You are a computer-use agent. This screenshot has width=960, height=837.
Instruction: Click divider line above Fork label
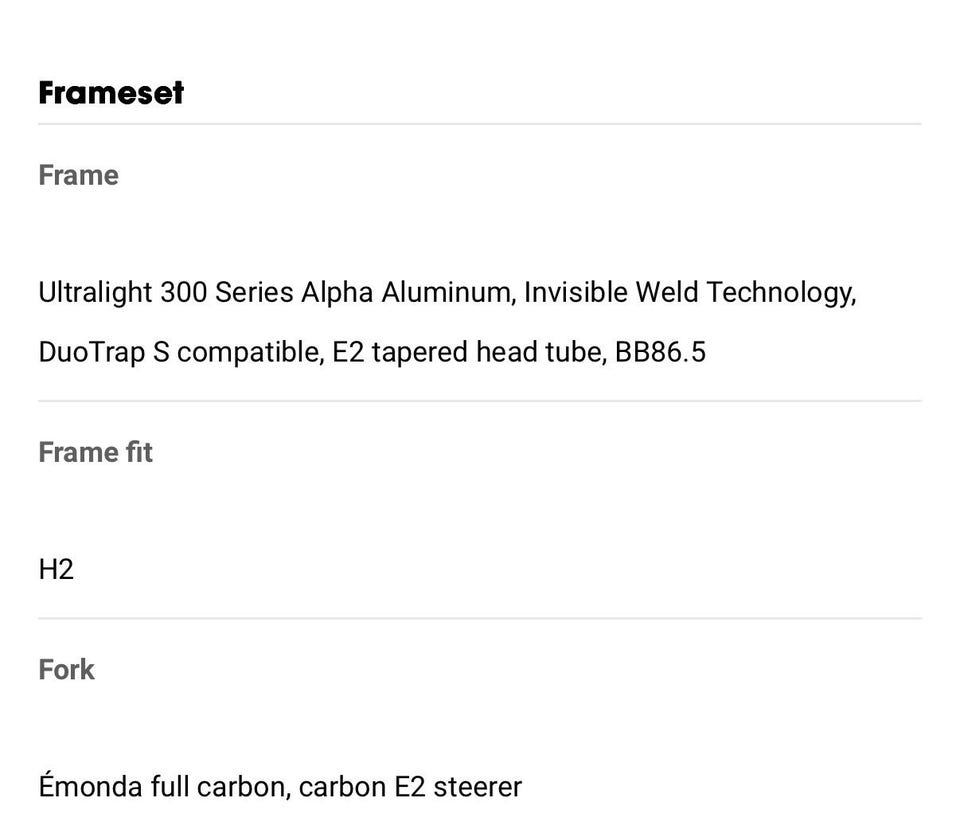[480, 618]
